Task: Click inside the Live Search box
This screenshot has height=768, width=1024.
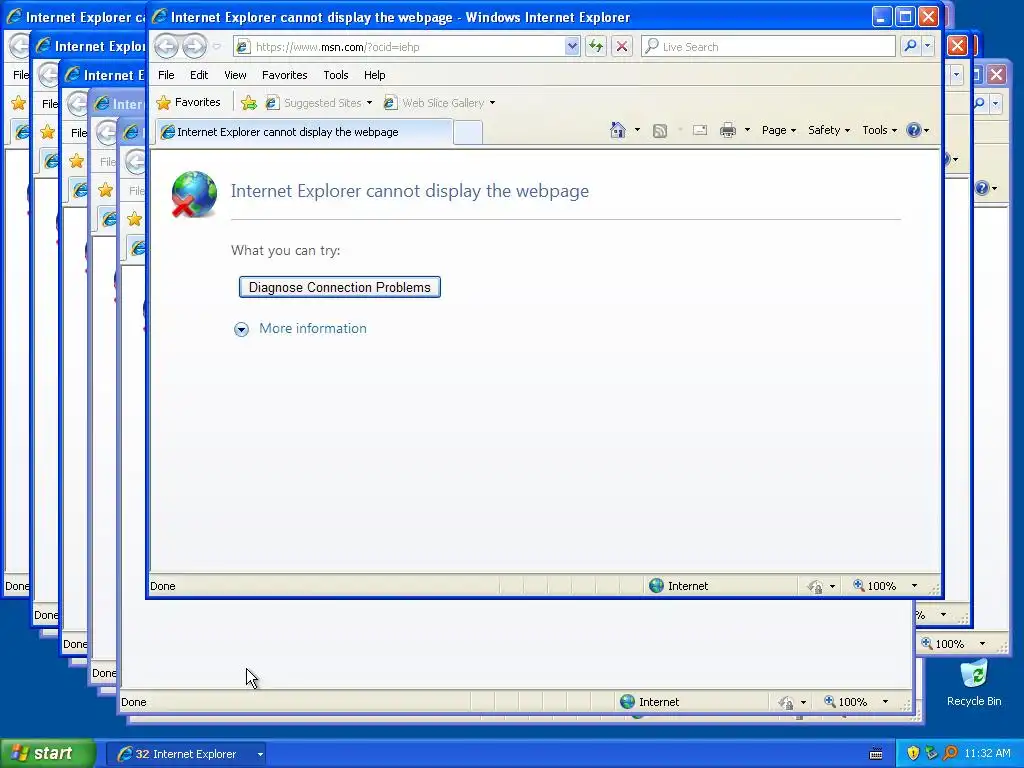Action: (768, 46)
